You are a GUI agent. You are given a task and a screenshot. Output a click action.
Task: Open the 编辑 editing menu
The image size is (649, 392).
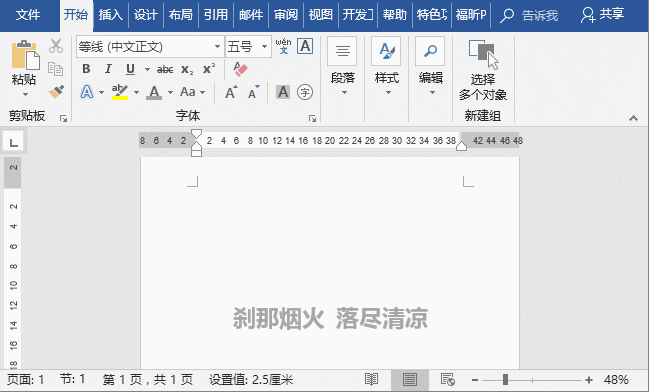tap(430, 67)
